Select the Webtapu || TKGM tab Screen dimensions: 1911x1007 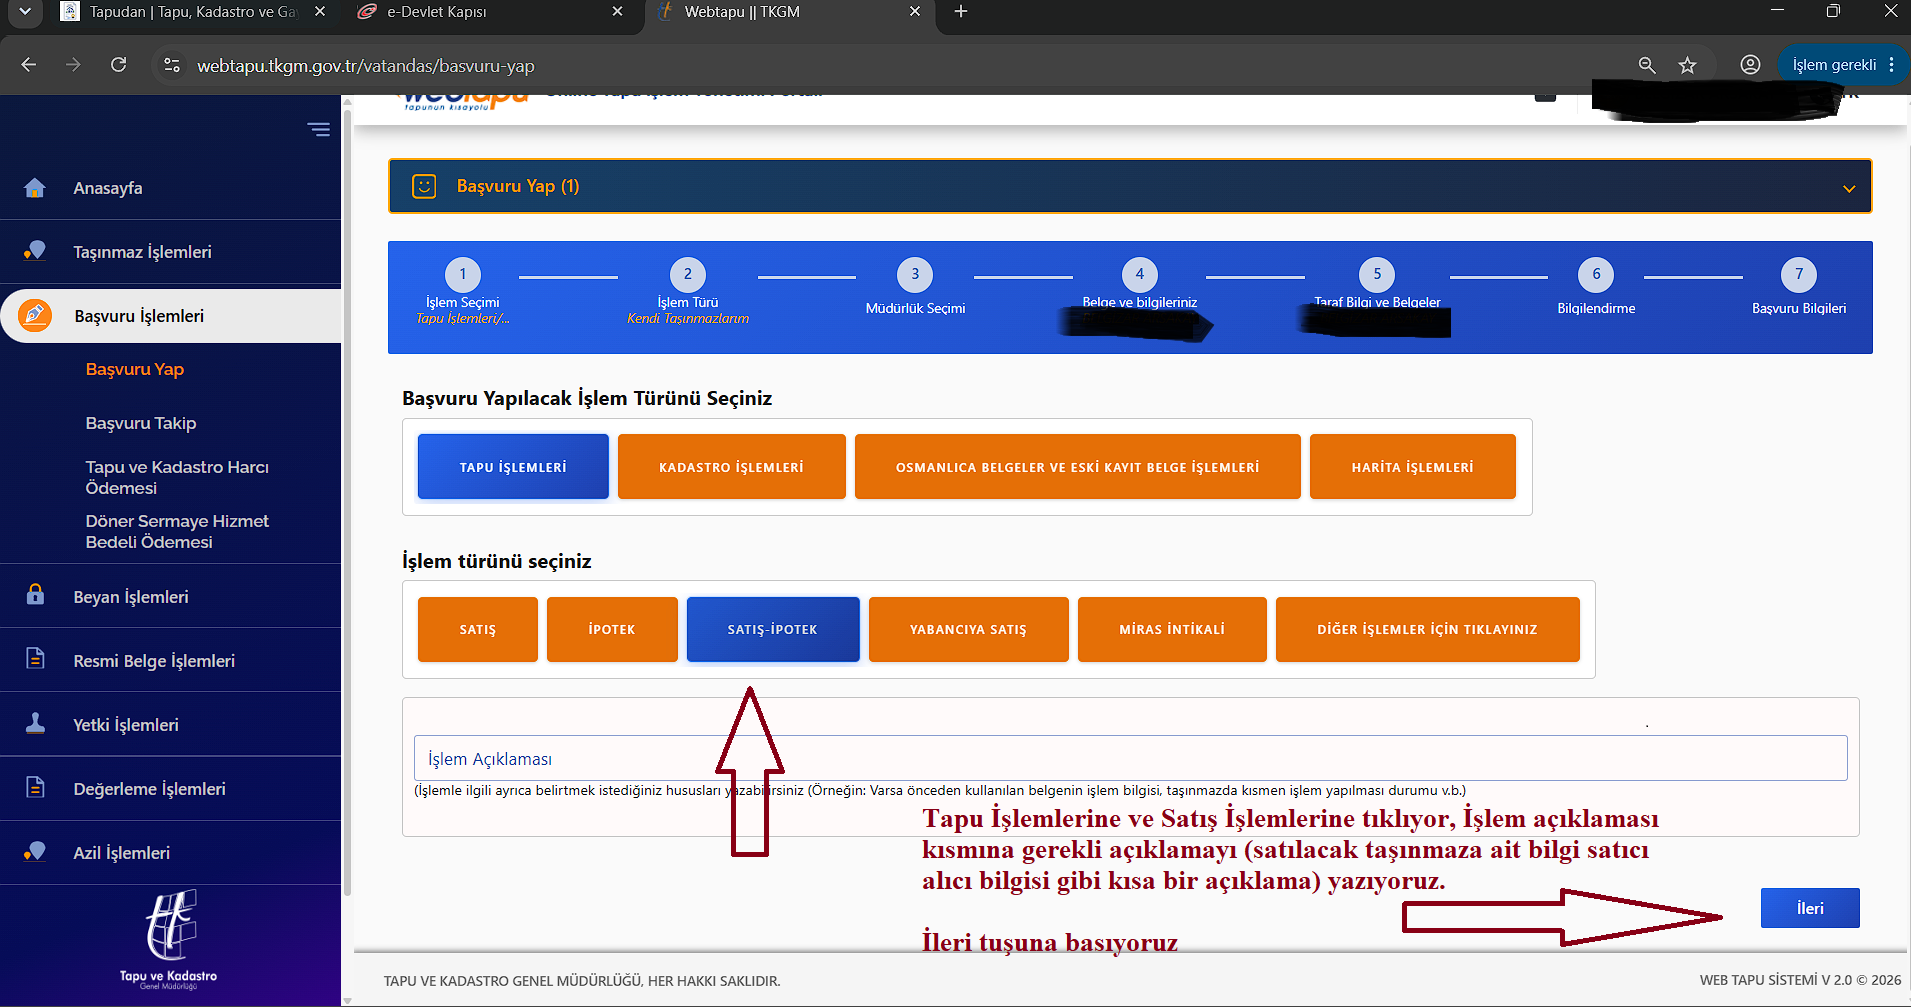click(x=790, y=12)
